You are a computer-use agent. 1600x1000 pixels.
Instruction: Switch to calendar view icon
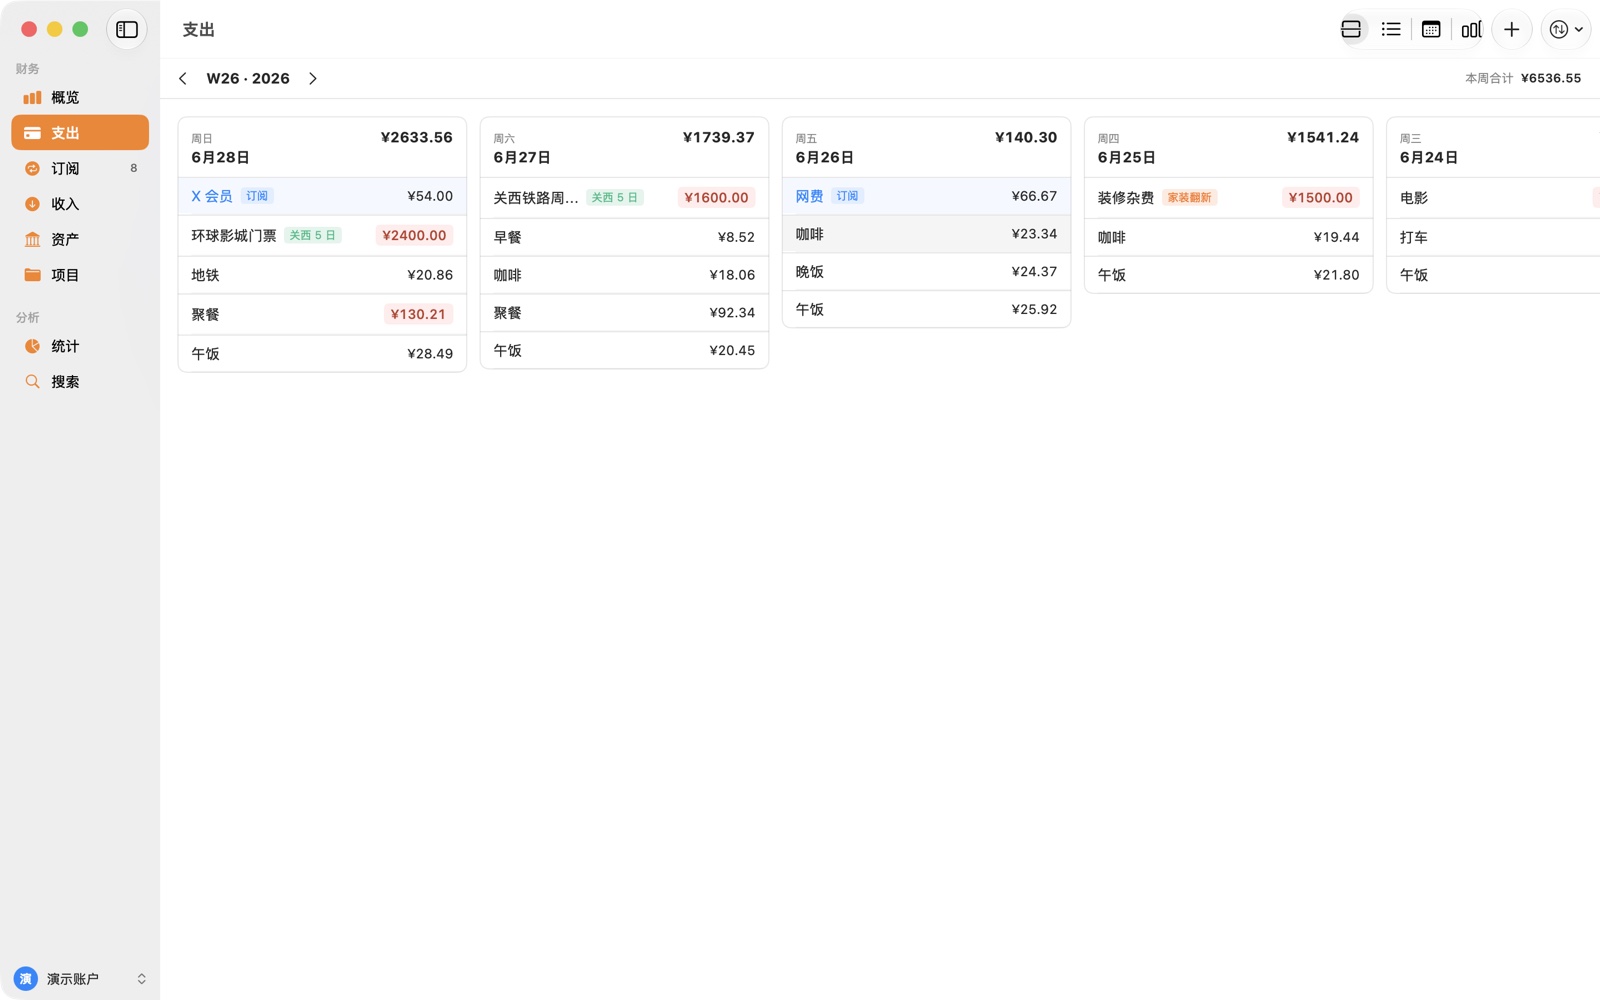point(1431,30)
